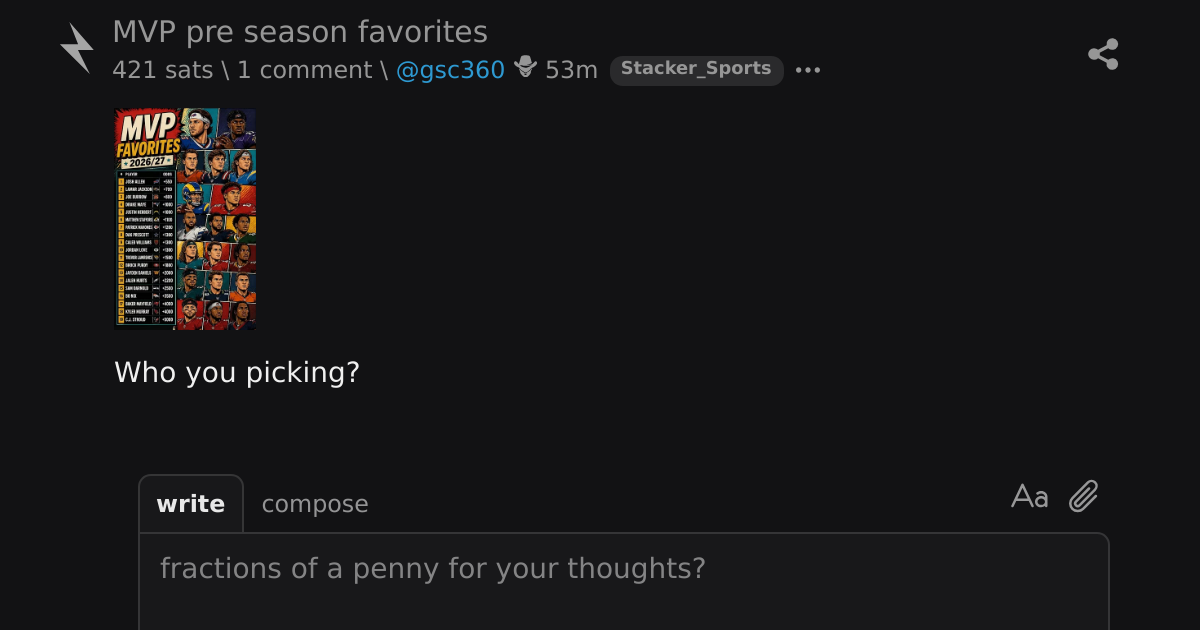This screenshot has height=630, width=1200.
Task: Click the Who you picking? post text
Action: click(x=237, y=373)
